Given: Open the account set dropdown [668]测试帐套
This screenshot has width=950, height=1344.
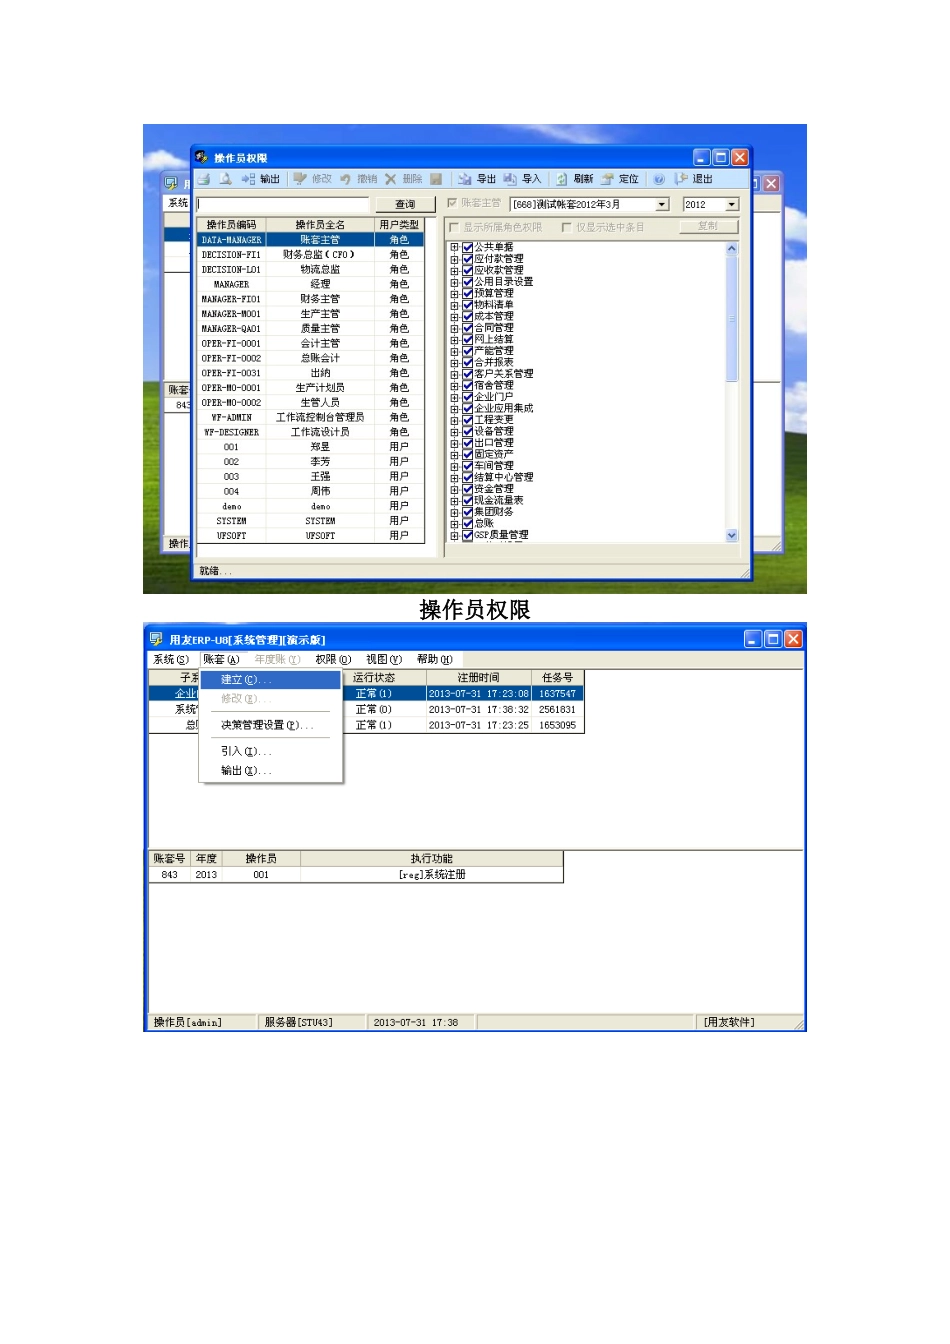Looking at the screenshot, I should (x=662, y=204).
